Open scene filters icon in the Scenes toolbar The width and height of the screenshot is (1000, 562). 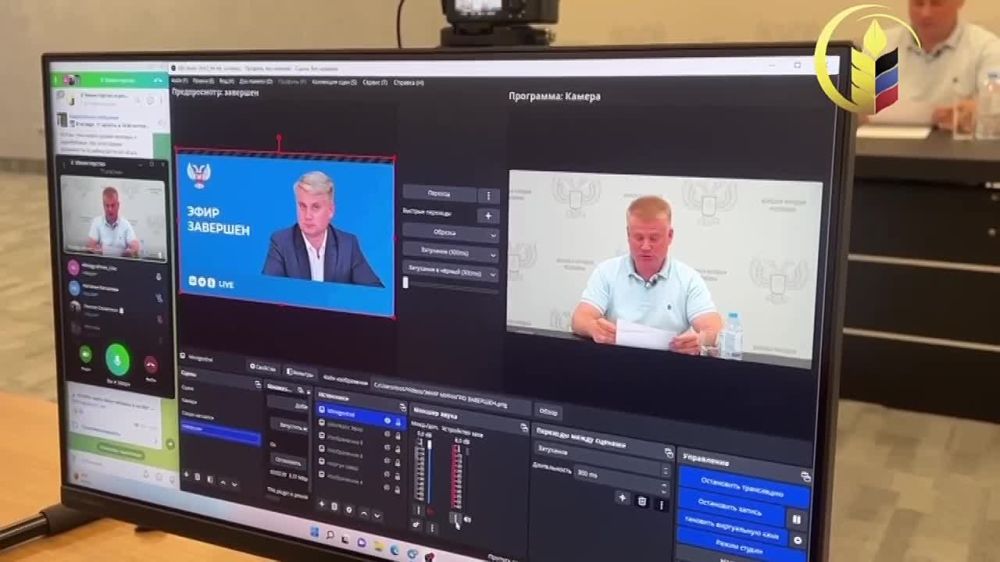[x=210, y=479]
